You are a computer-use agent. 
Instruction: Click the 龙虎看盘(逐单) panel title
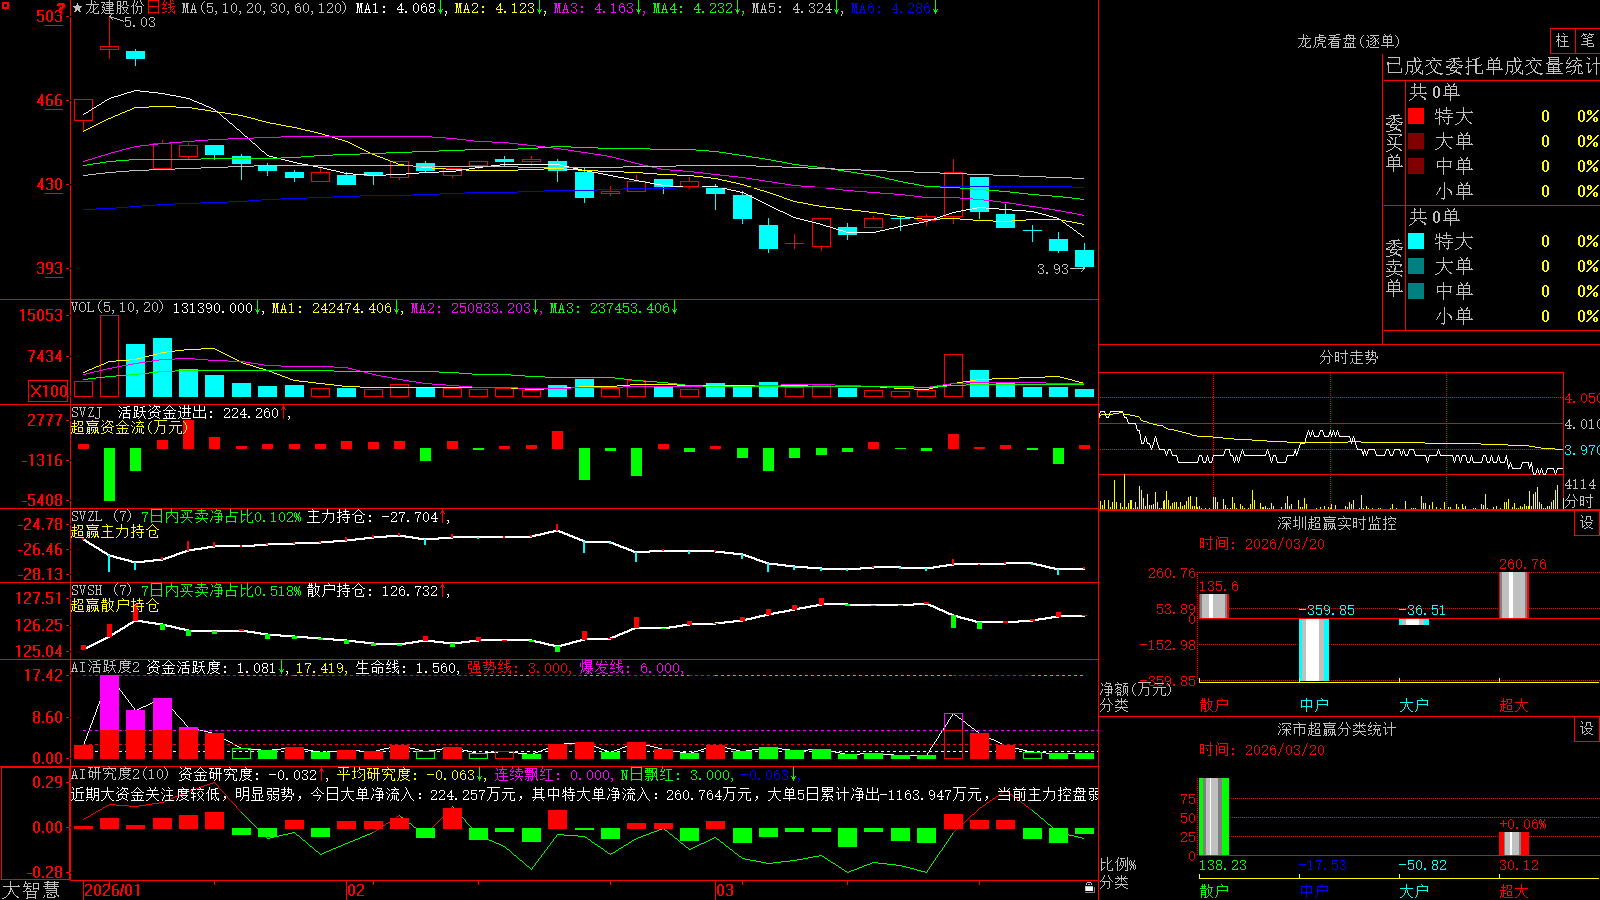[x=1348, y=41]
